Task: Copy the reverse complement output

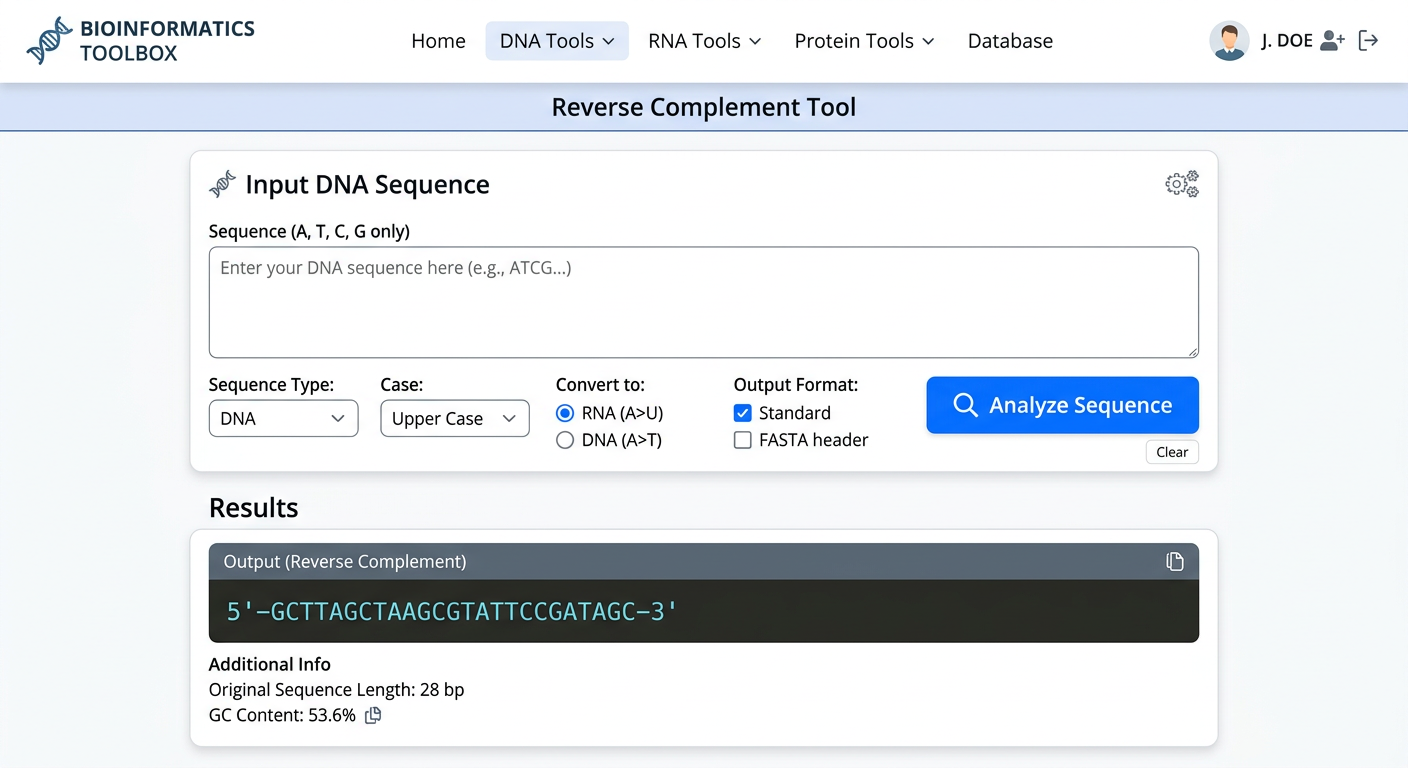Action: tap(1175, 562)
